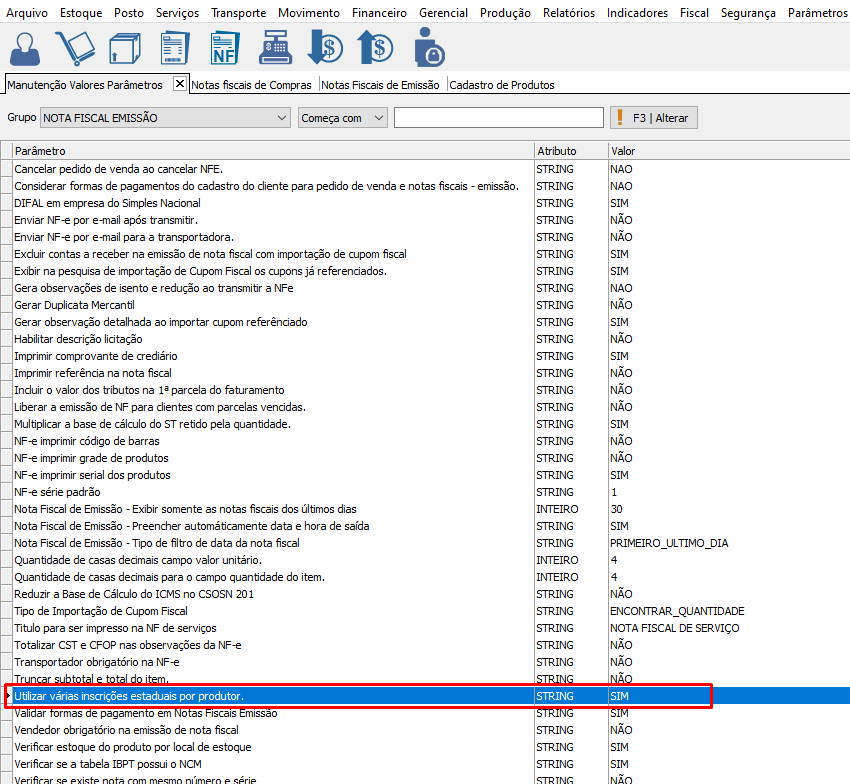
Task: Click the search text field beside 'Começa com'
Action: (x=498, y=118)
